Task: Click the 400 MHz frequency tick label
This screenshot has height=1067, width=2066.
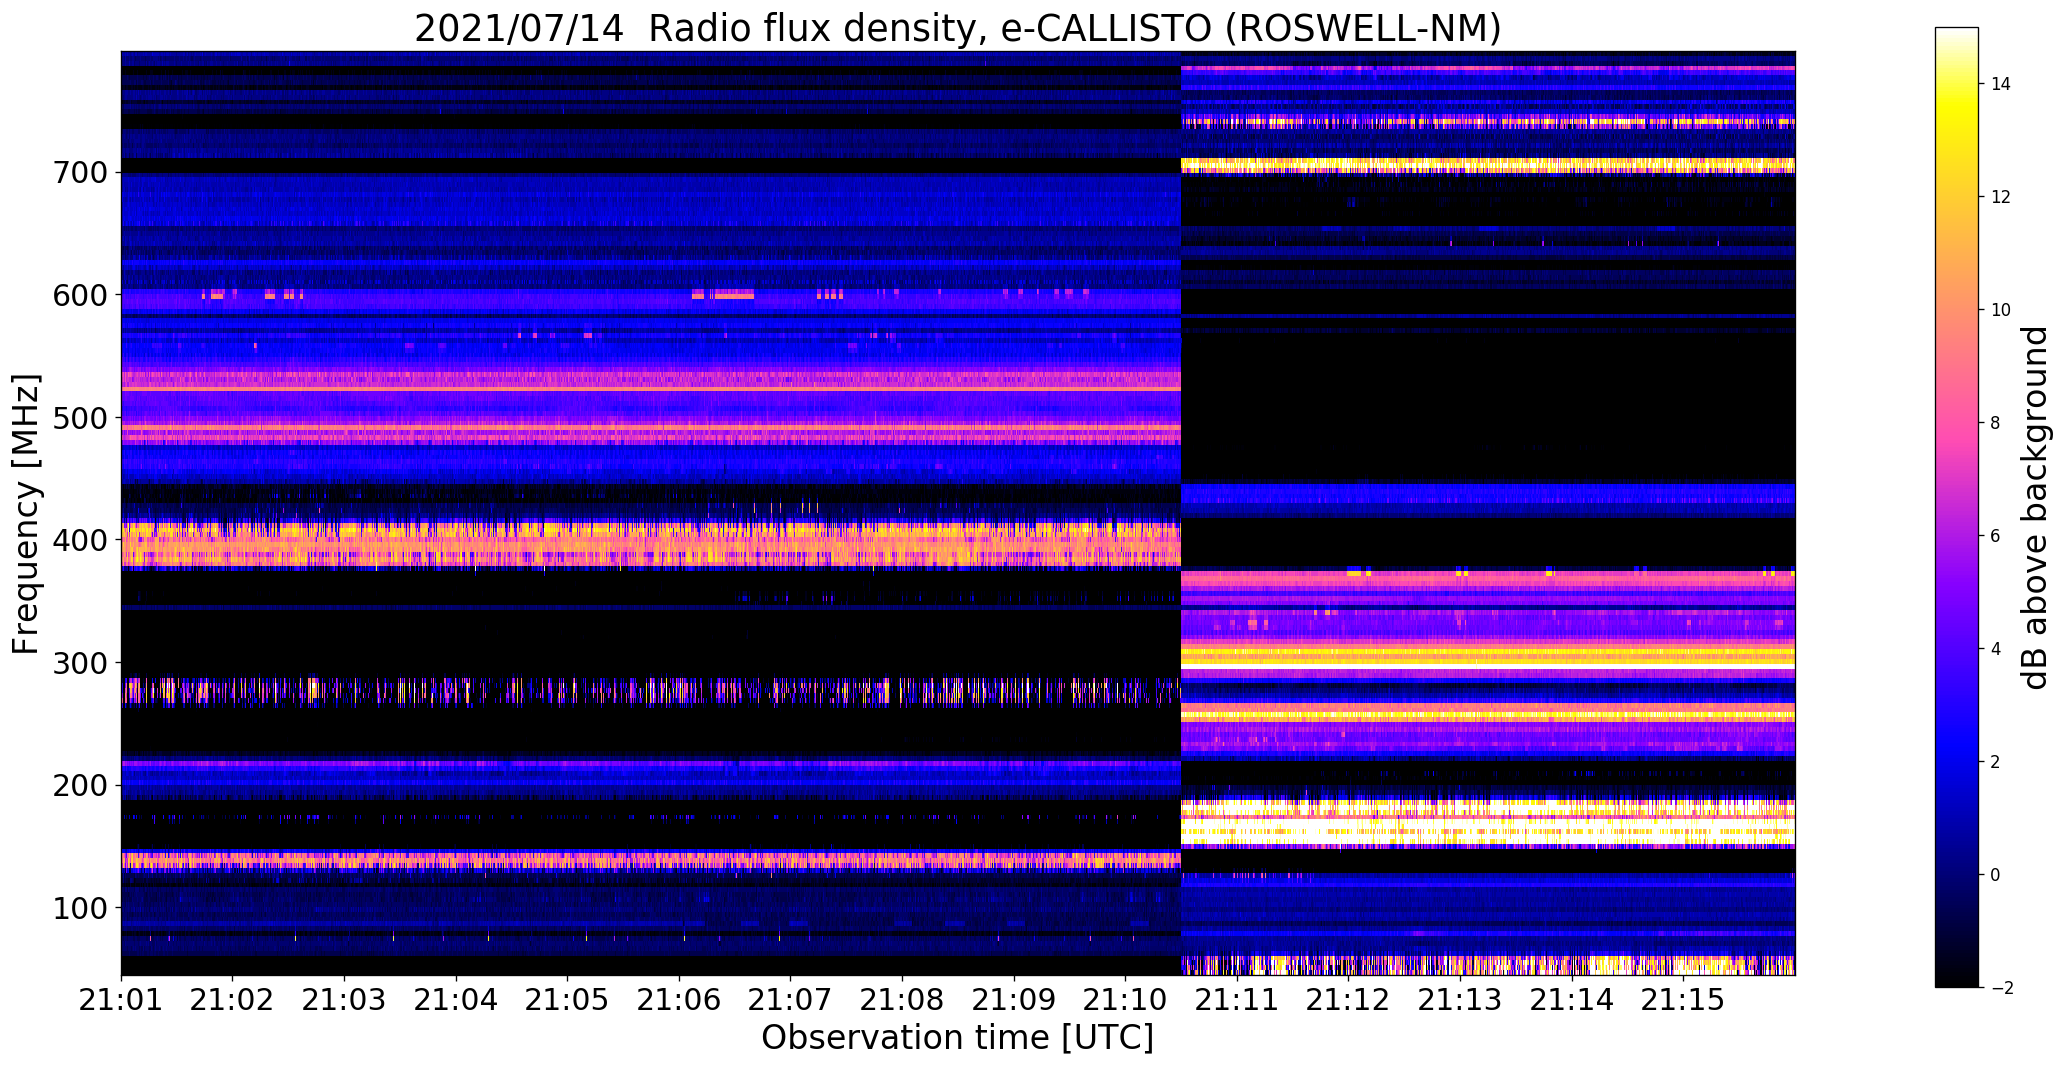Action: [x=80, y=540]
